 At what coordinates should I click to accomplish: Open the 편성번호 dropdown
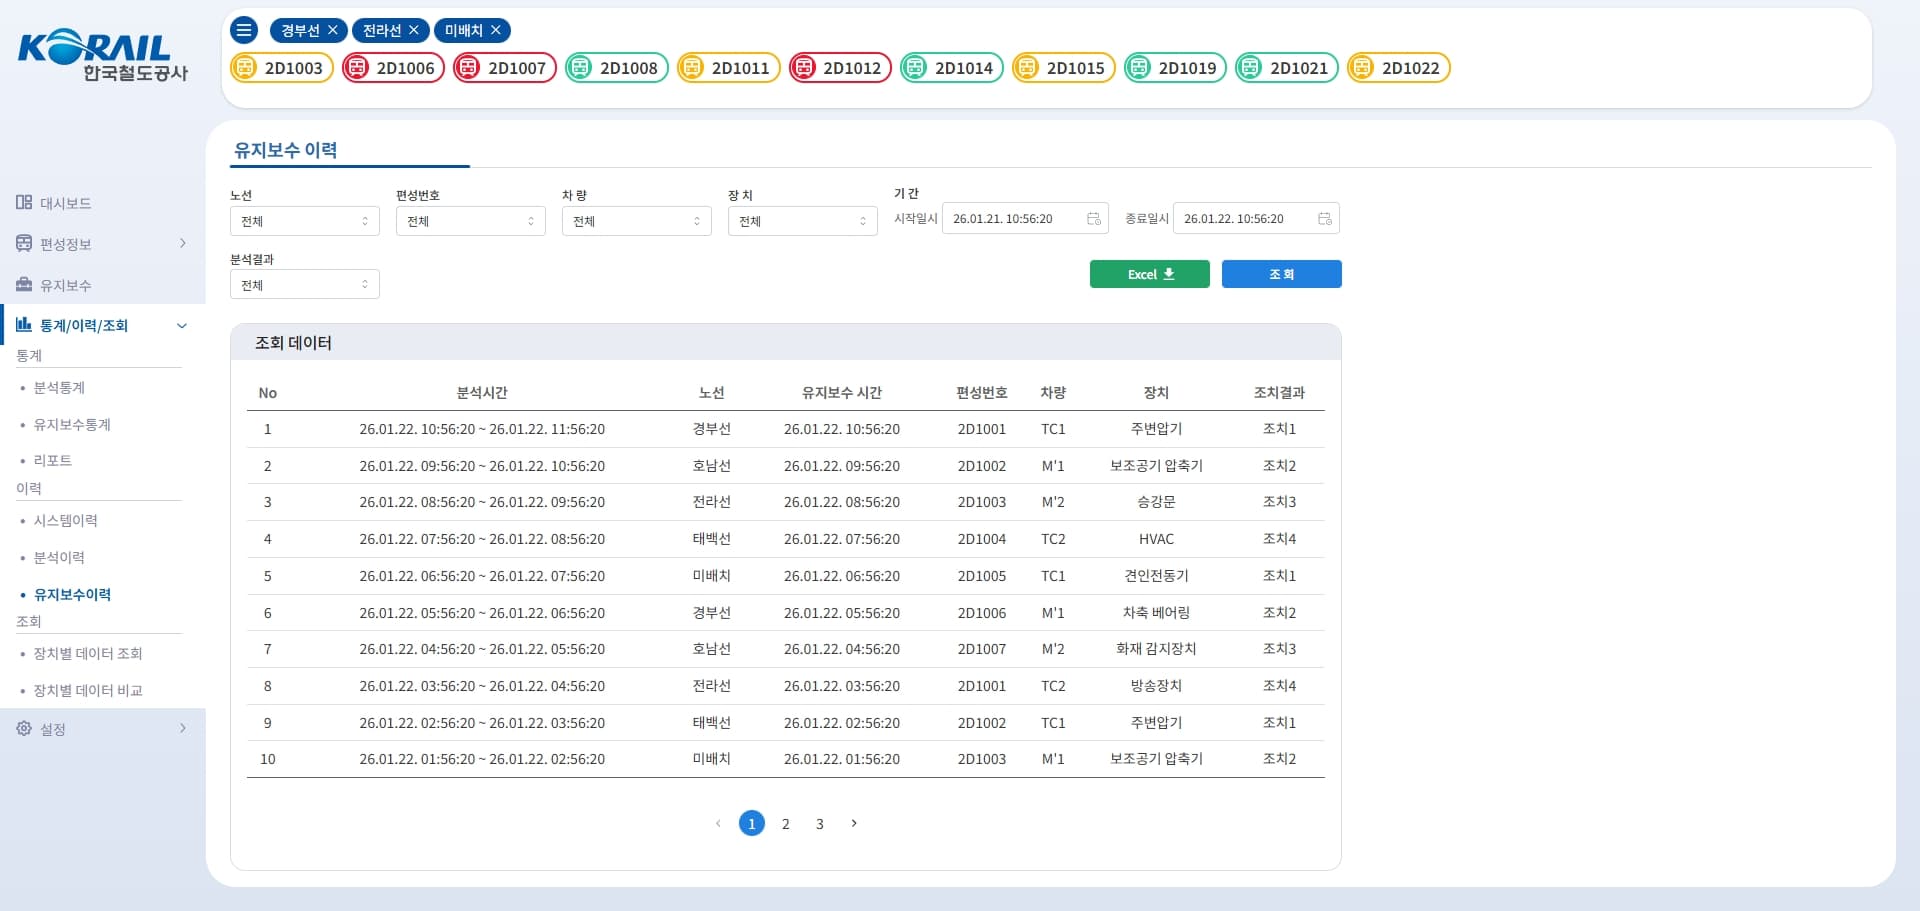point(470,221)
